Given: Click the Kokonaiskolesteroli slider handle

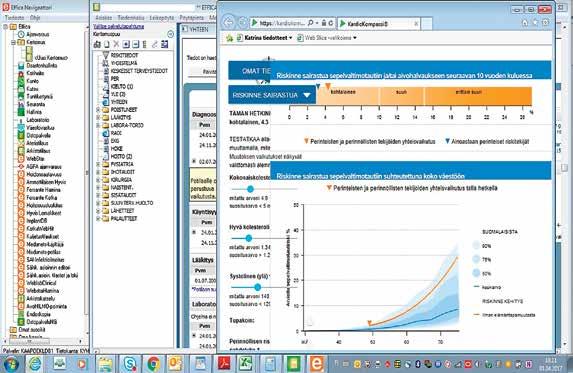Looking at the screenshot, I should 250,189.
